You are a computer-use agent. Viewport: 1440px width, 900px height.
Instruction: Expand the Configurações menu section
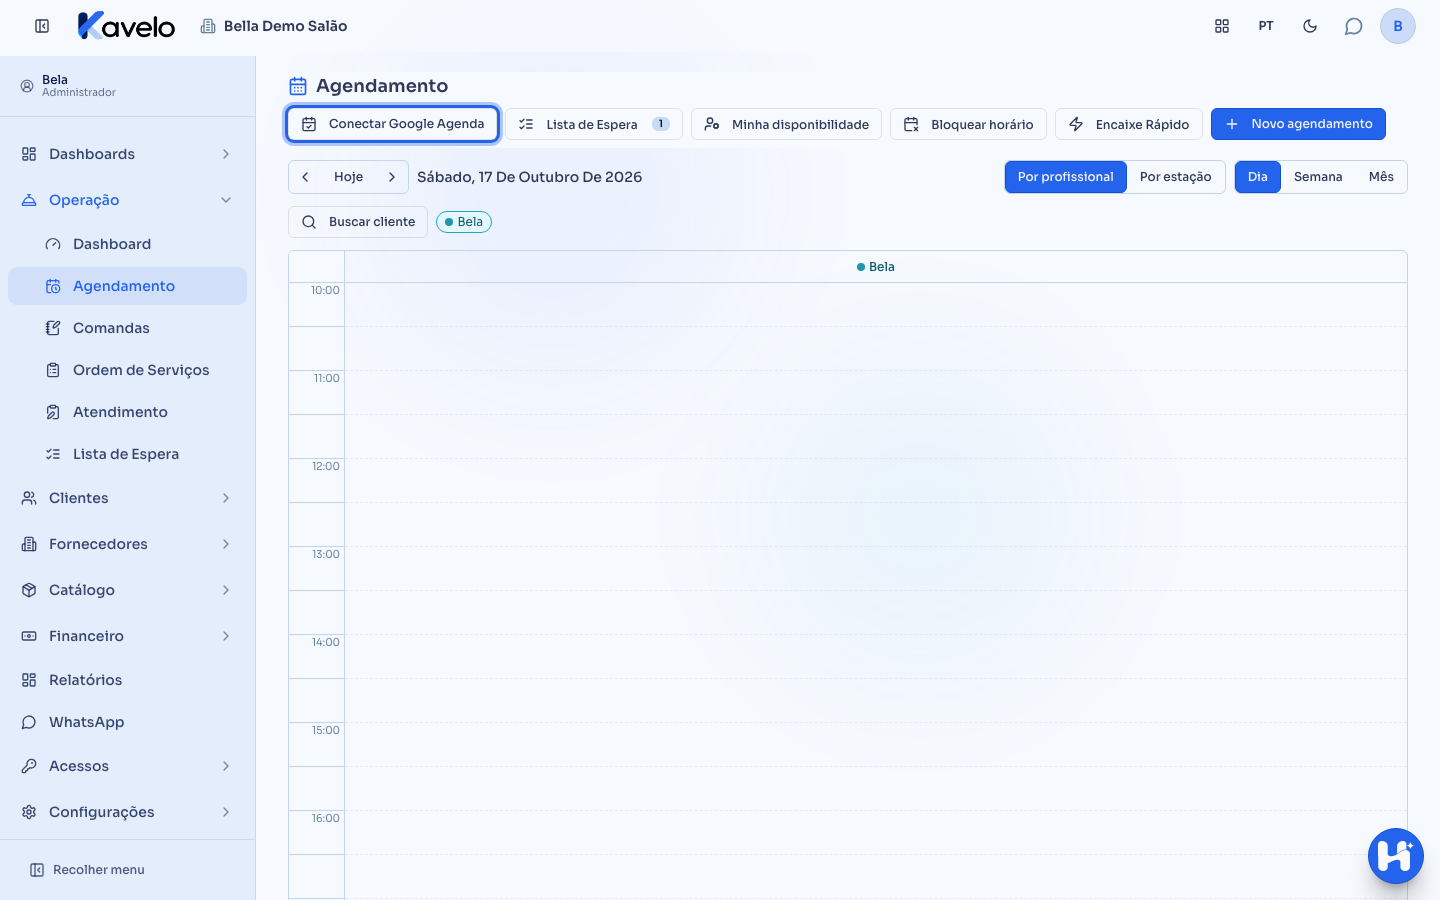click(x=127, y=812)
